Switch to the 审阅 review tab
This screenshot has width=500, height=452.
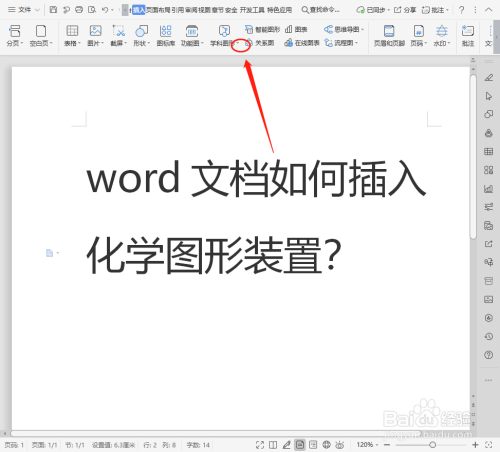[191, 10]
